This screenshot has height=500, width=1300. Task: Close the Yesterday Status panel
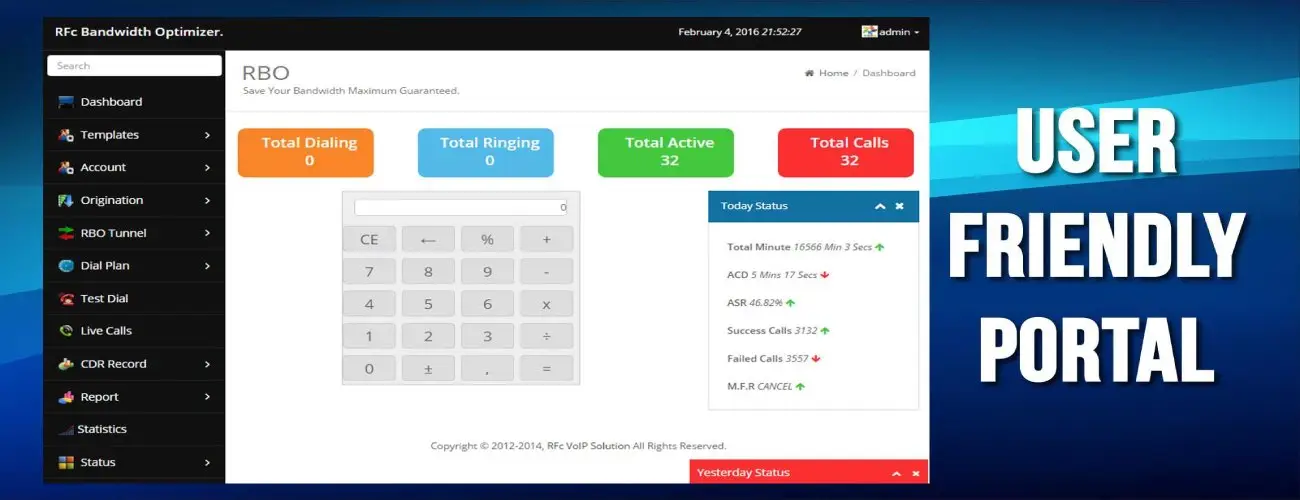pos(916,473)
